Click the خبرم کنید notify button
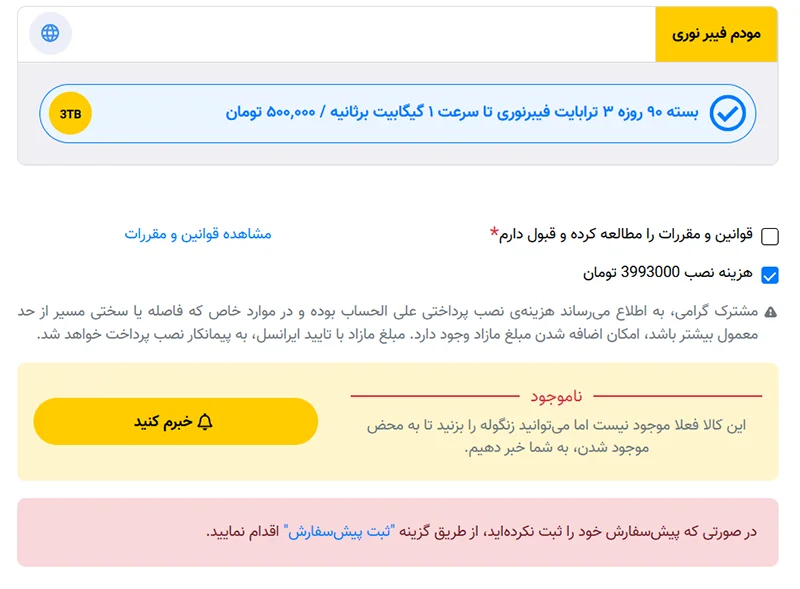Viewport: 800px width, 589px height. (176, 421)
